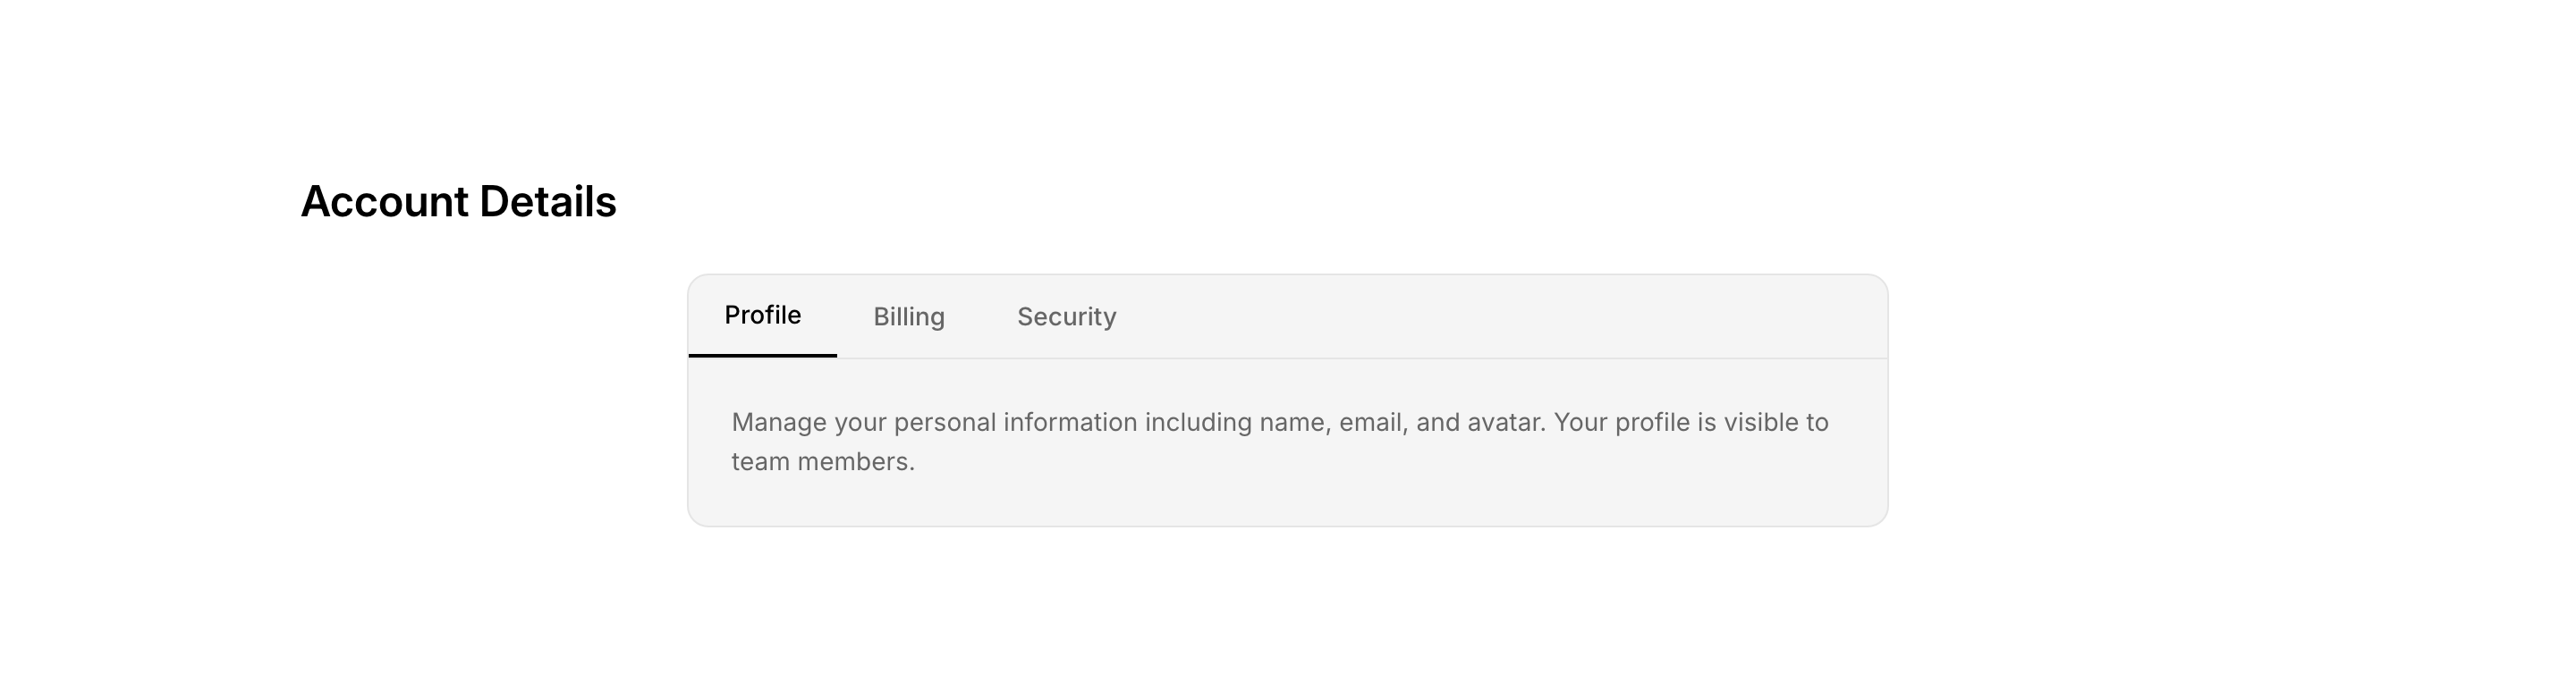Click "team members." on the second text line
This screenshot has width=2576, height=699.
point(822,462)
